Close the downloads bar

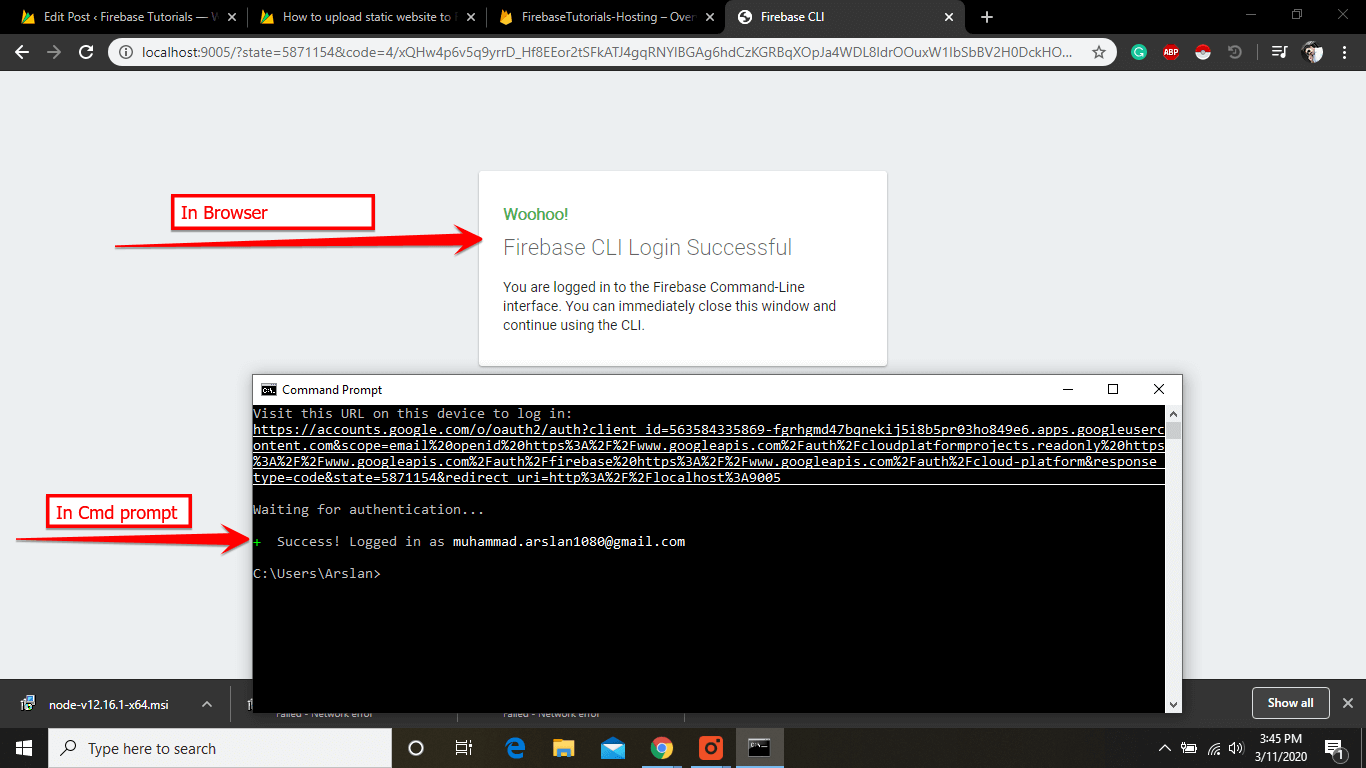(1347, 703)
